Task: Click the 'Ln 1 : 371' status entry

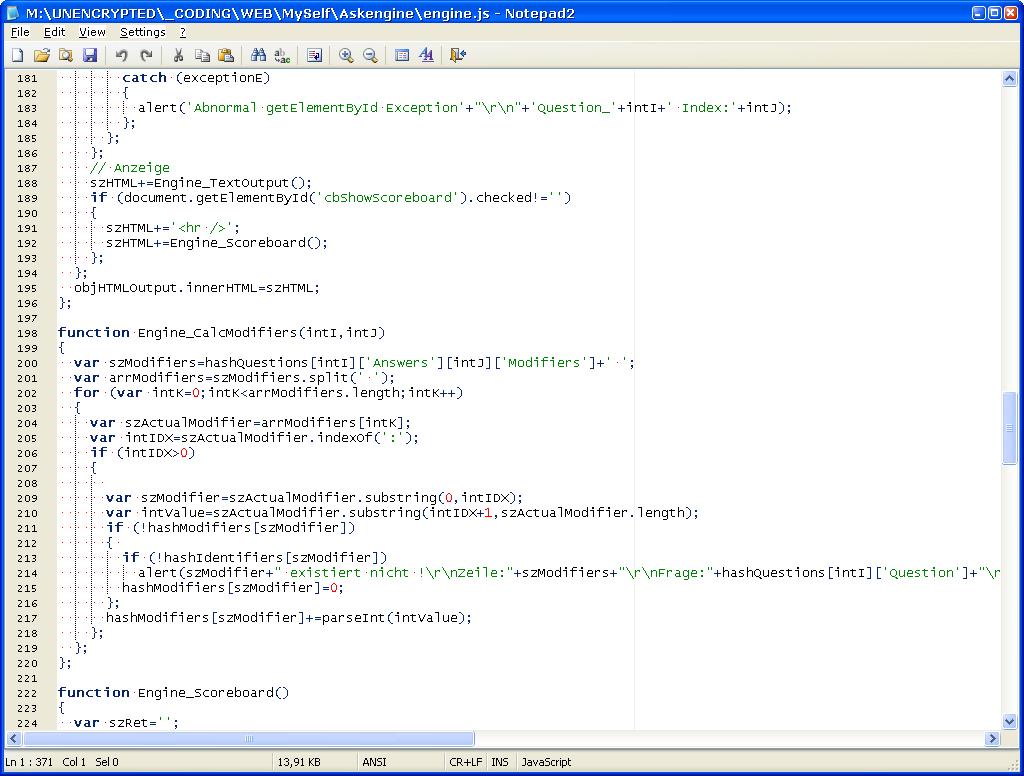Action: point(29,762)
